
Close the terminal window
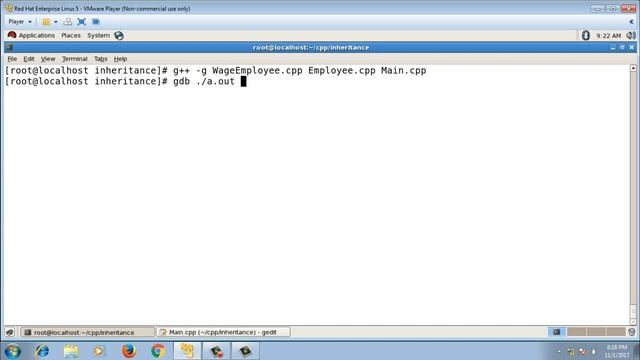[x=631, y=47]
